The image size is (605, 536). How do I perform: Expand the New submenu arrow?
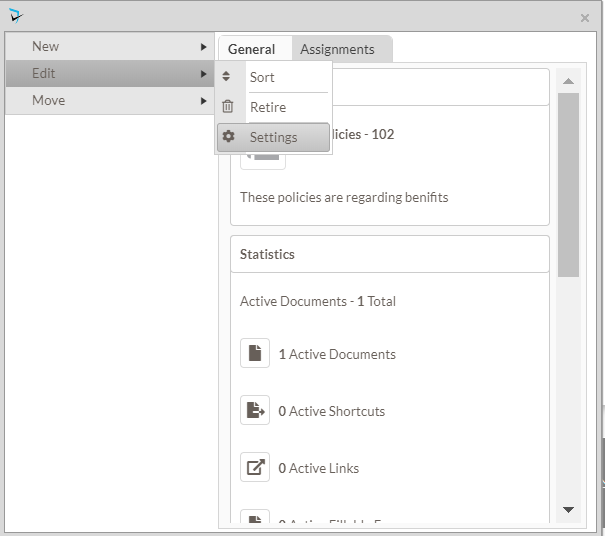(204, 47)
